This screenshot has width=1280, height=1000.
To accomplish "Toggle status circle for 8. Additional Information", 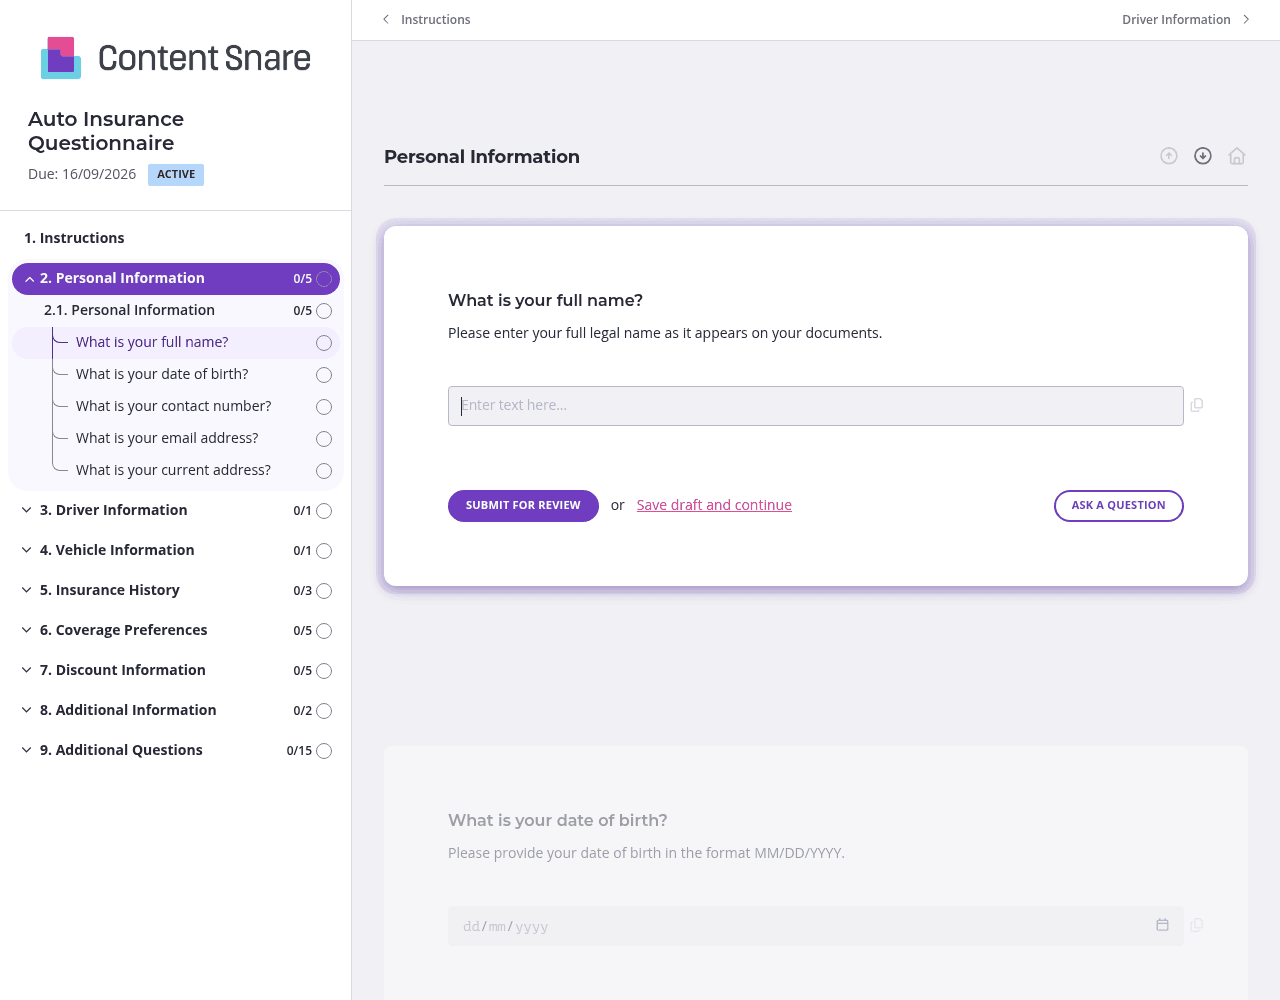I will click(x=324, y=711).
